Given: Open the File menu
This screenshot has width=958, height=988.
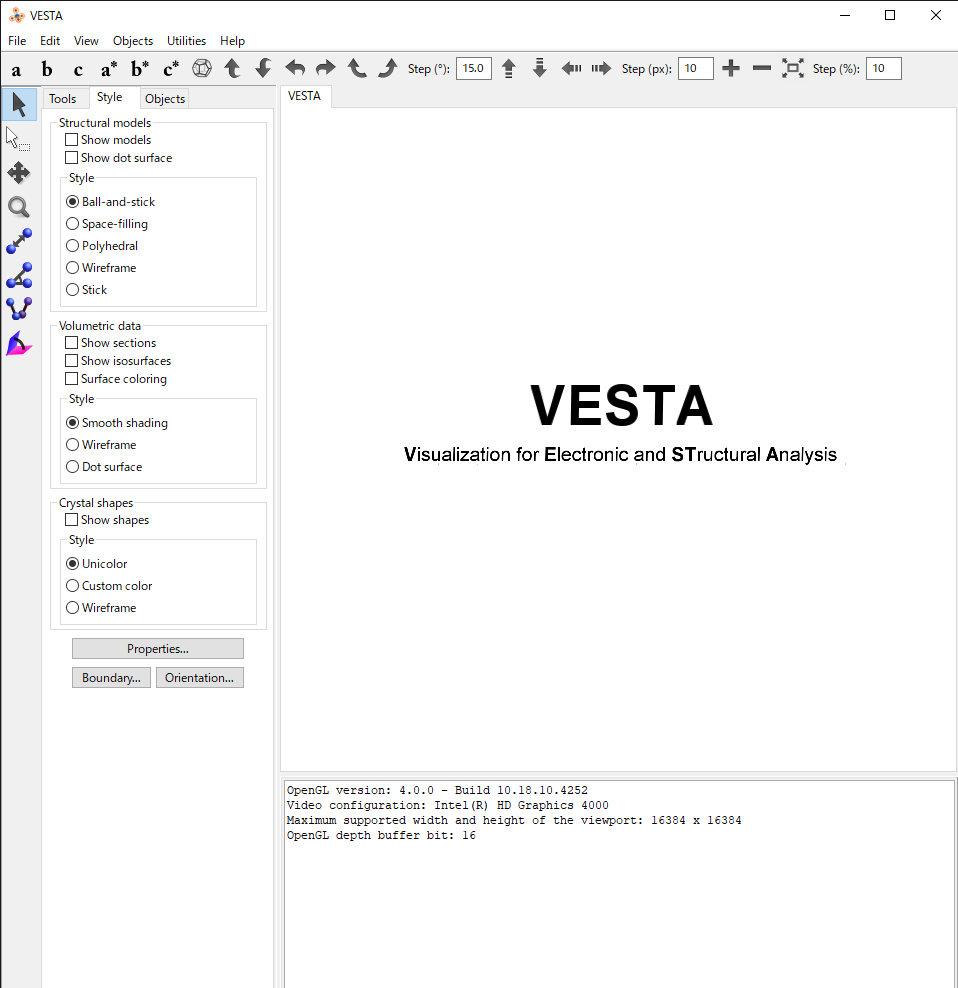Looking at the screenshot, I should click(17, 41).
